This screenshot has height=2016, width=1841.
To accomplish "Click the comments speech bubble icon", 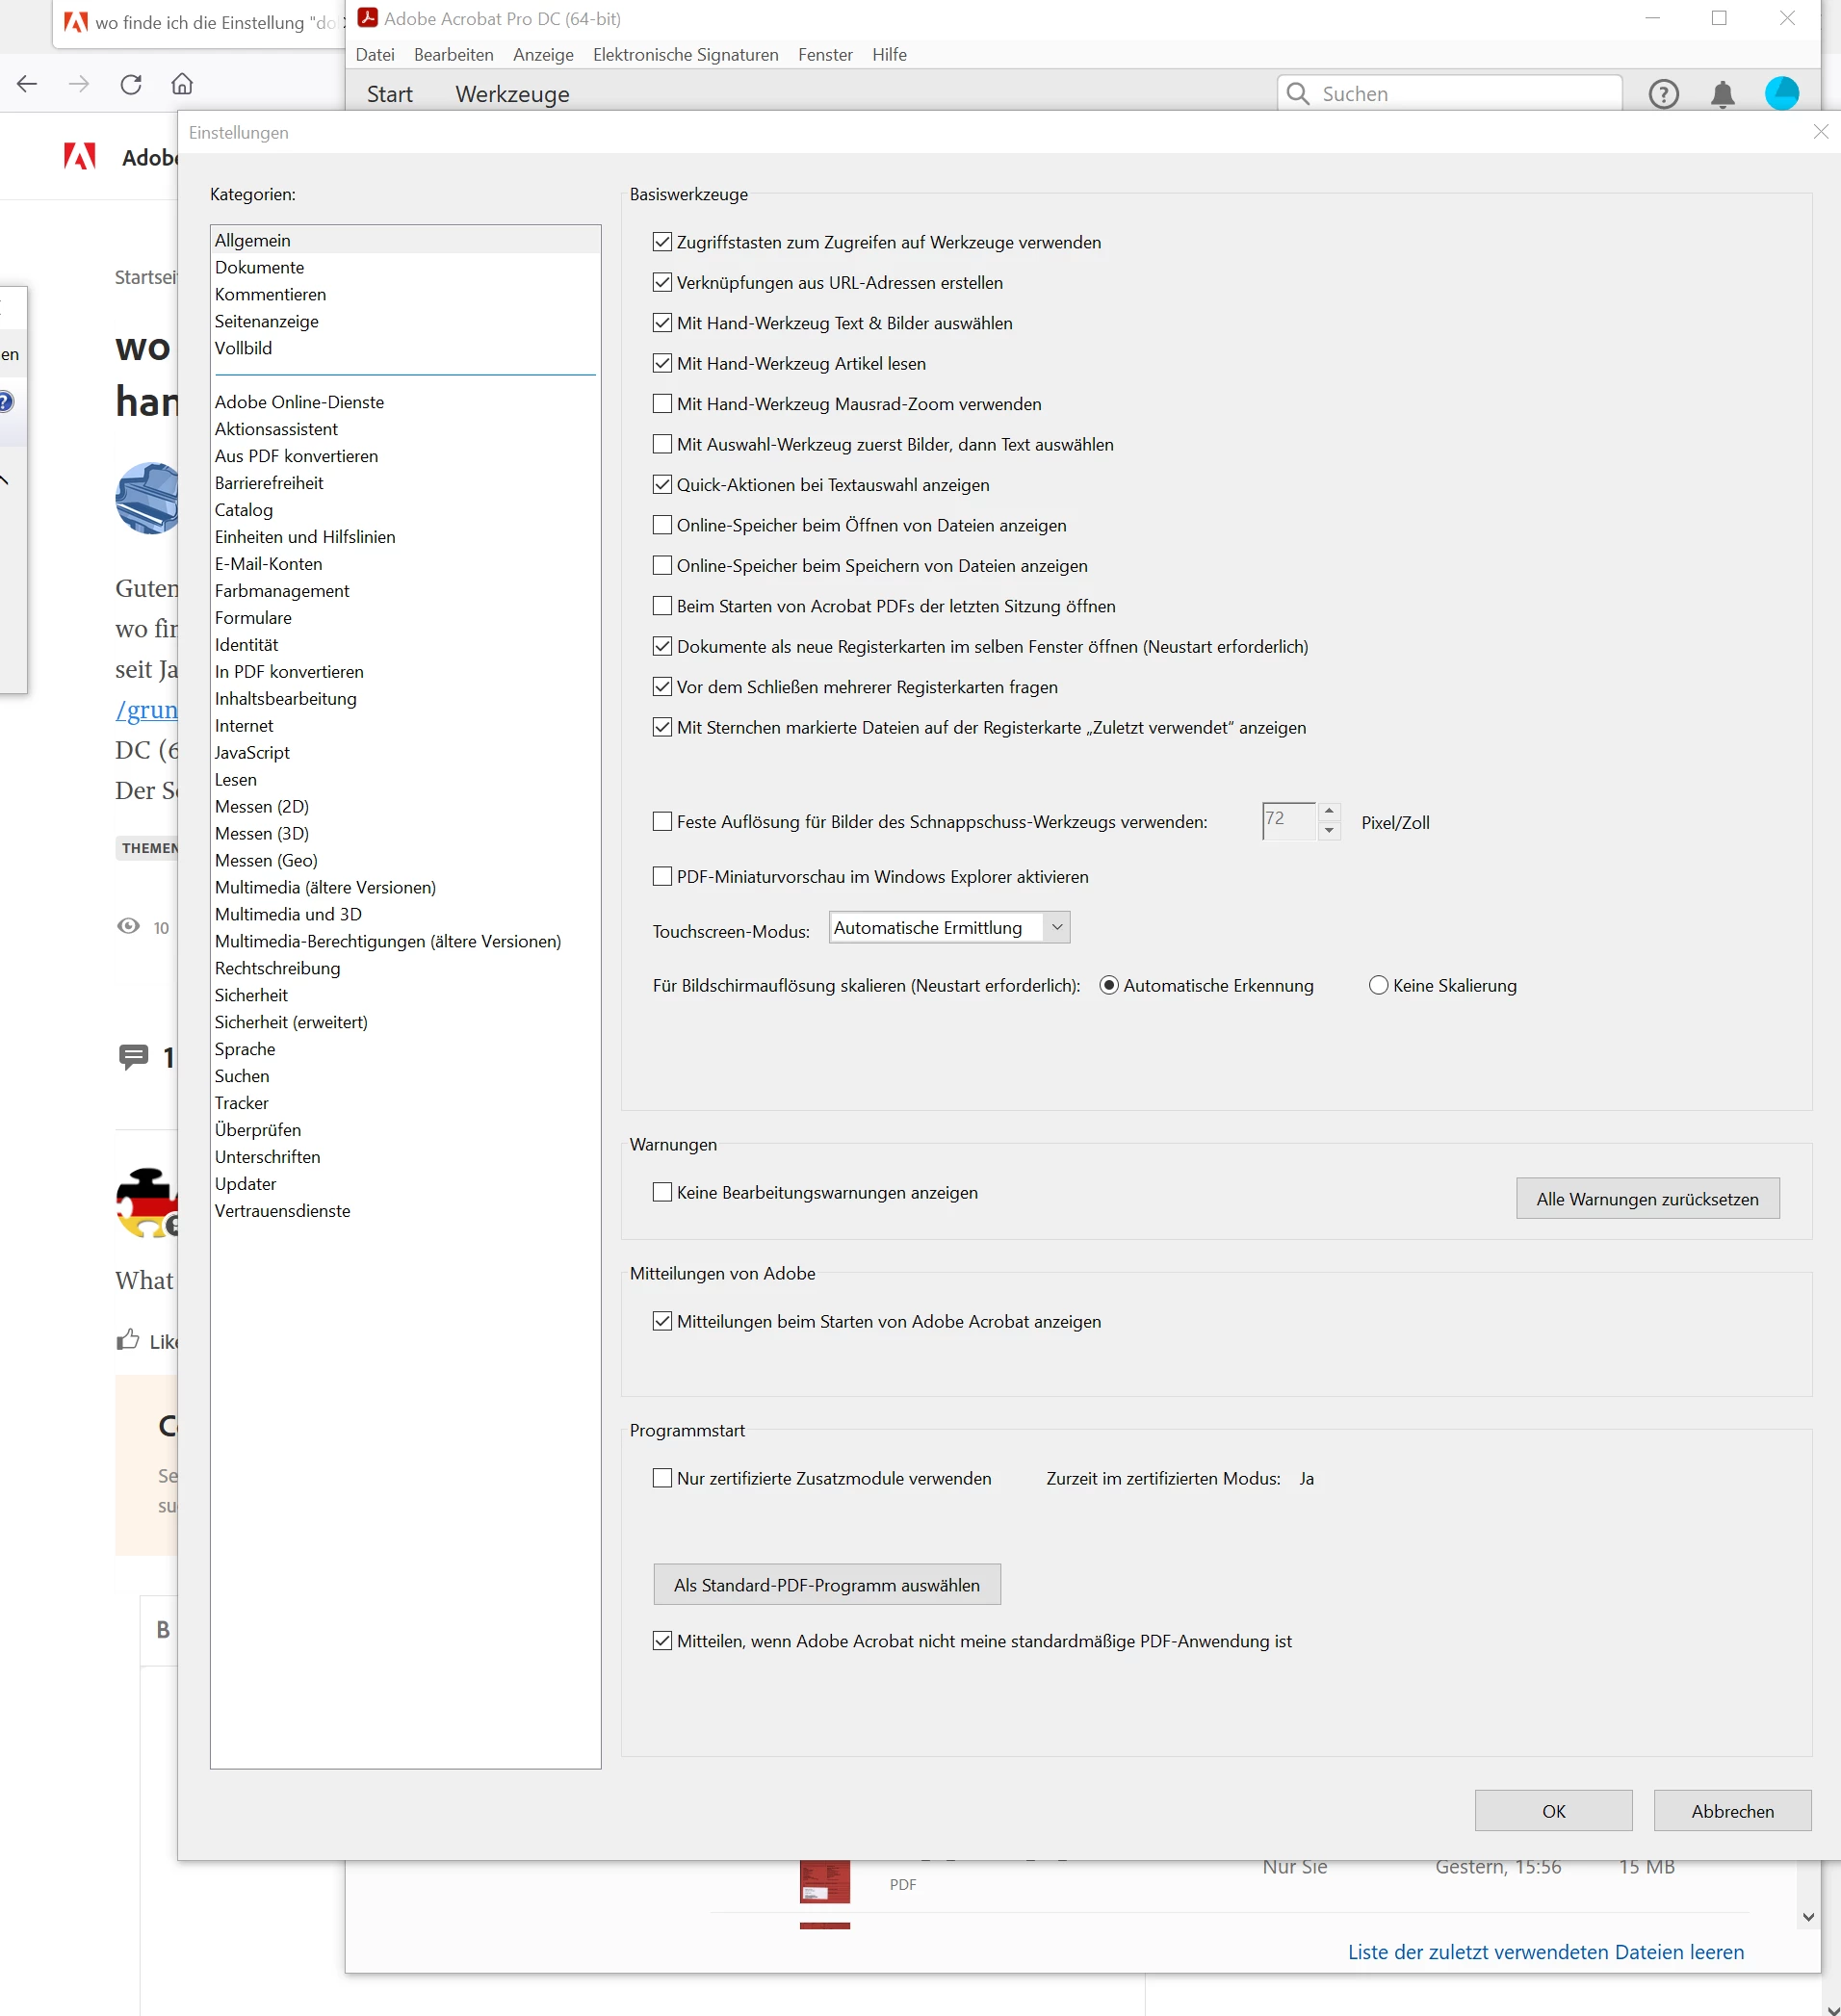I will [133, 1057].
